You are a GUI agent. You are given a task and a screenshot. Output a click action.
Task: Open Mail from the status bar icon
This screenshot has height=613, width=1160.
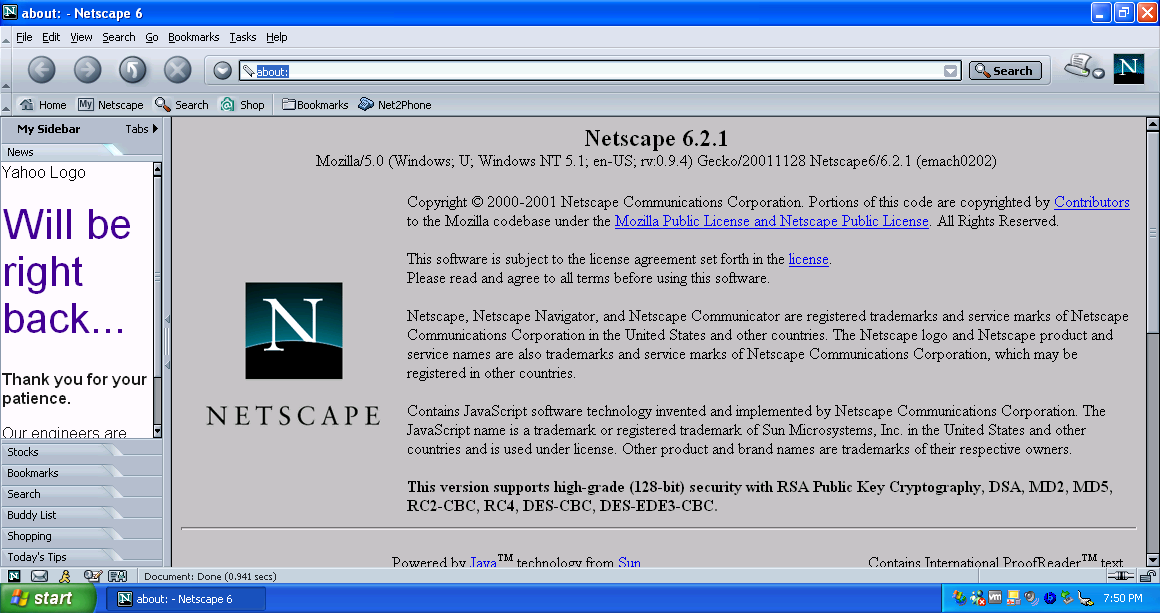click(x=40, y=576)
